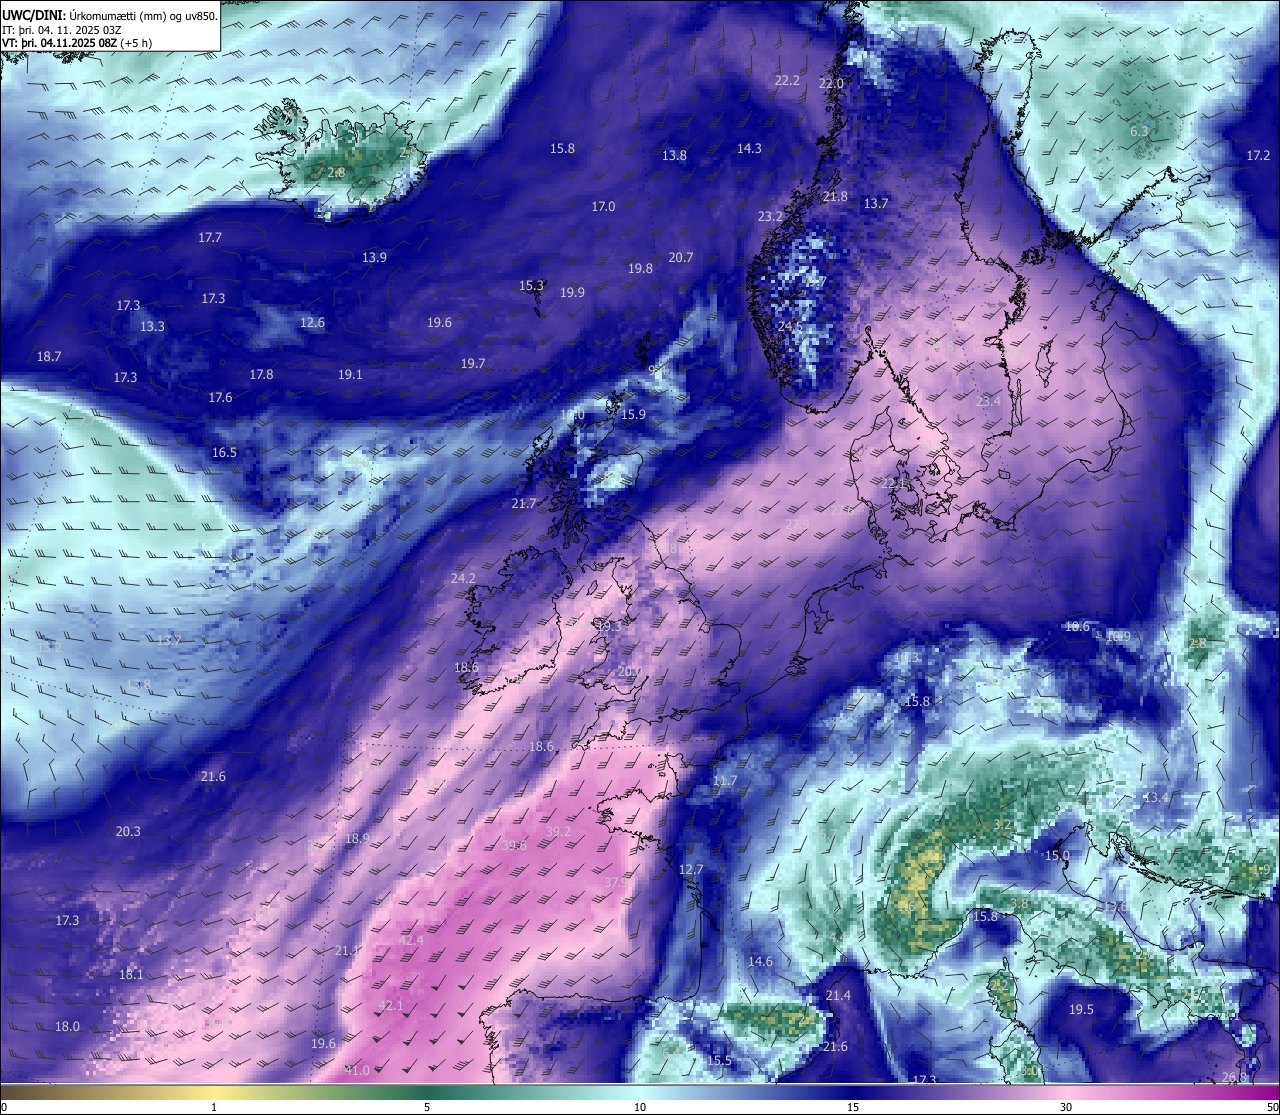Click the 20.3 value in the southwest Atlantic

[x=128, y=831]
